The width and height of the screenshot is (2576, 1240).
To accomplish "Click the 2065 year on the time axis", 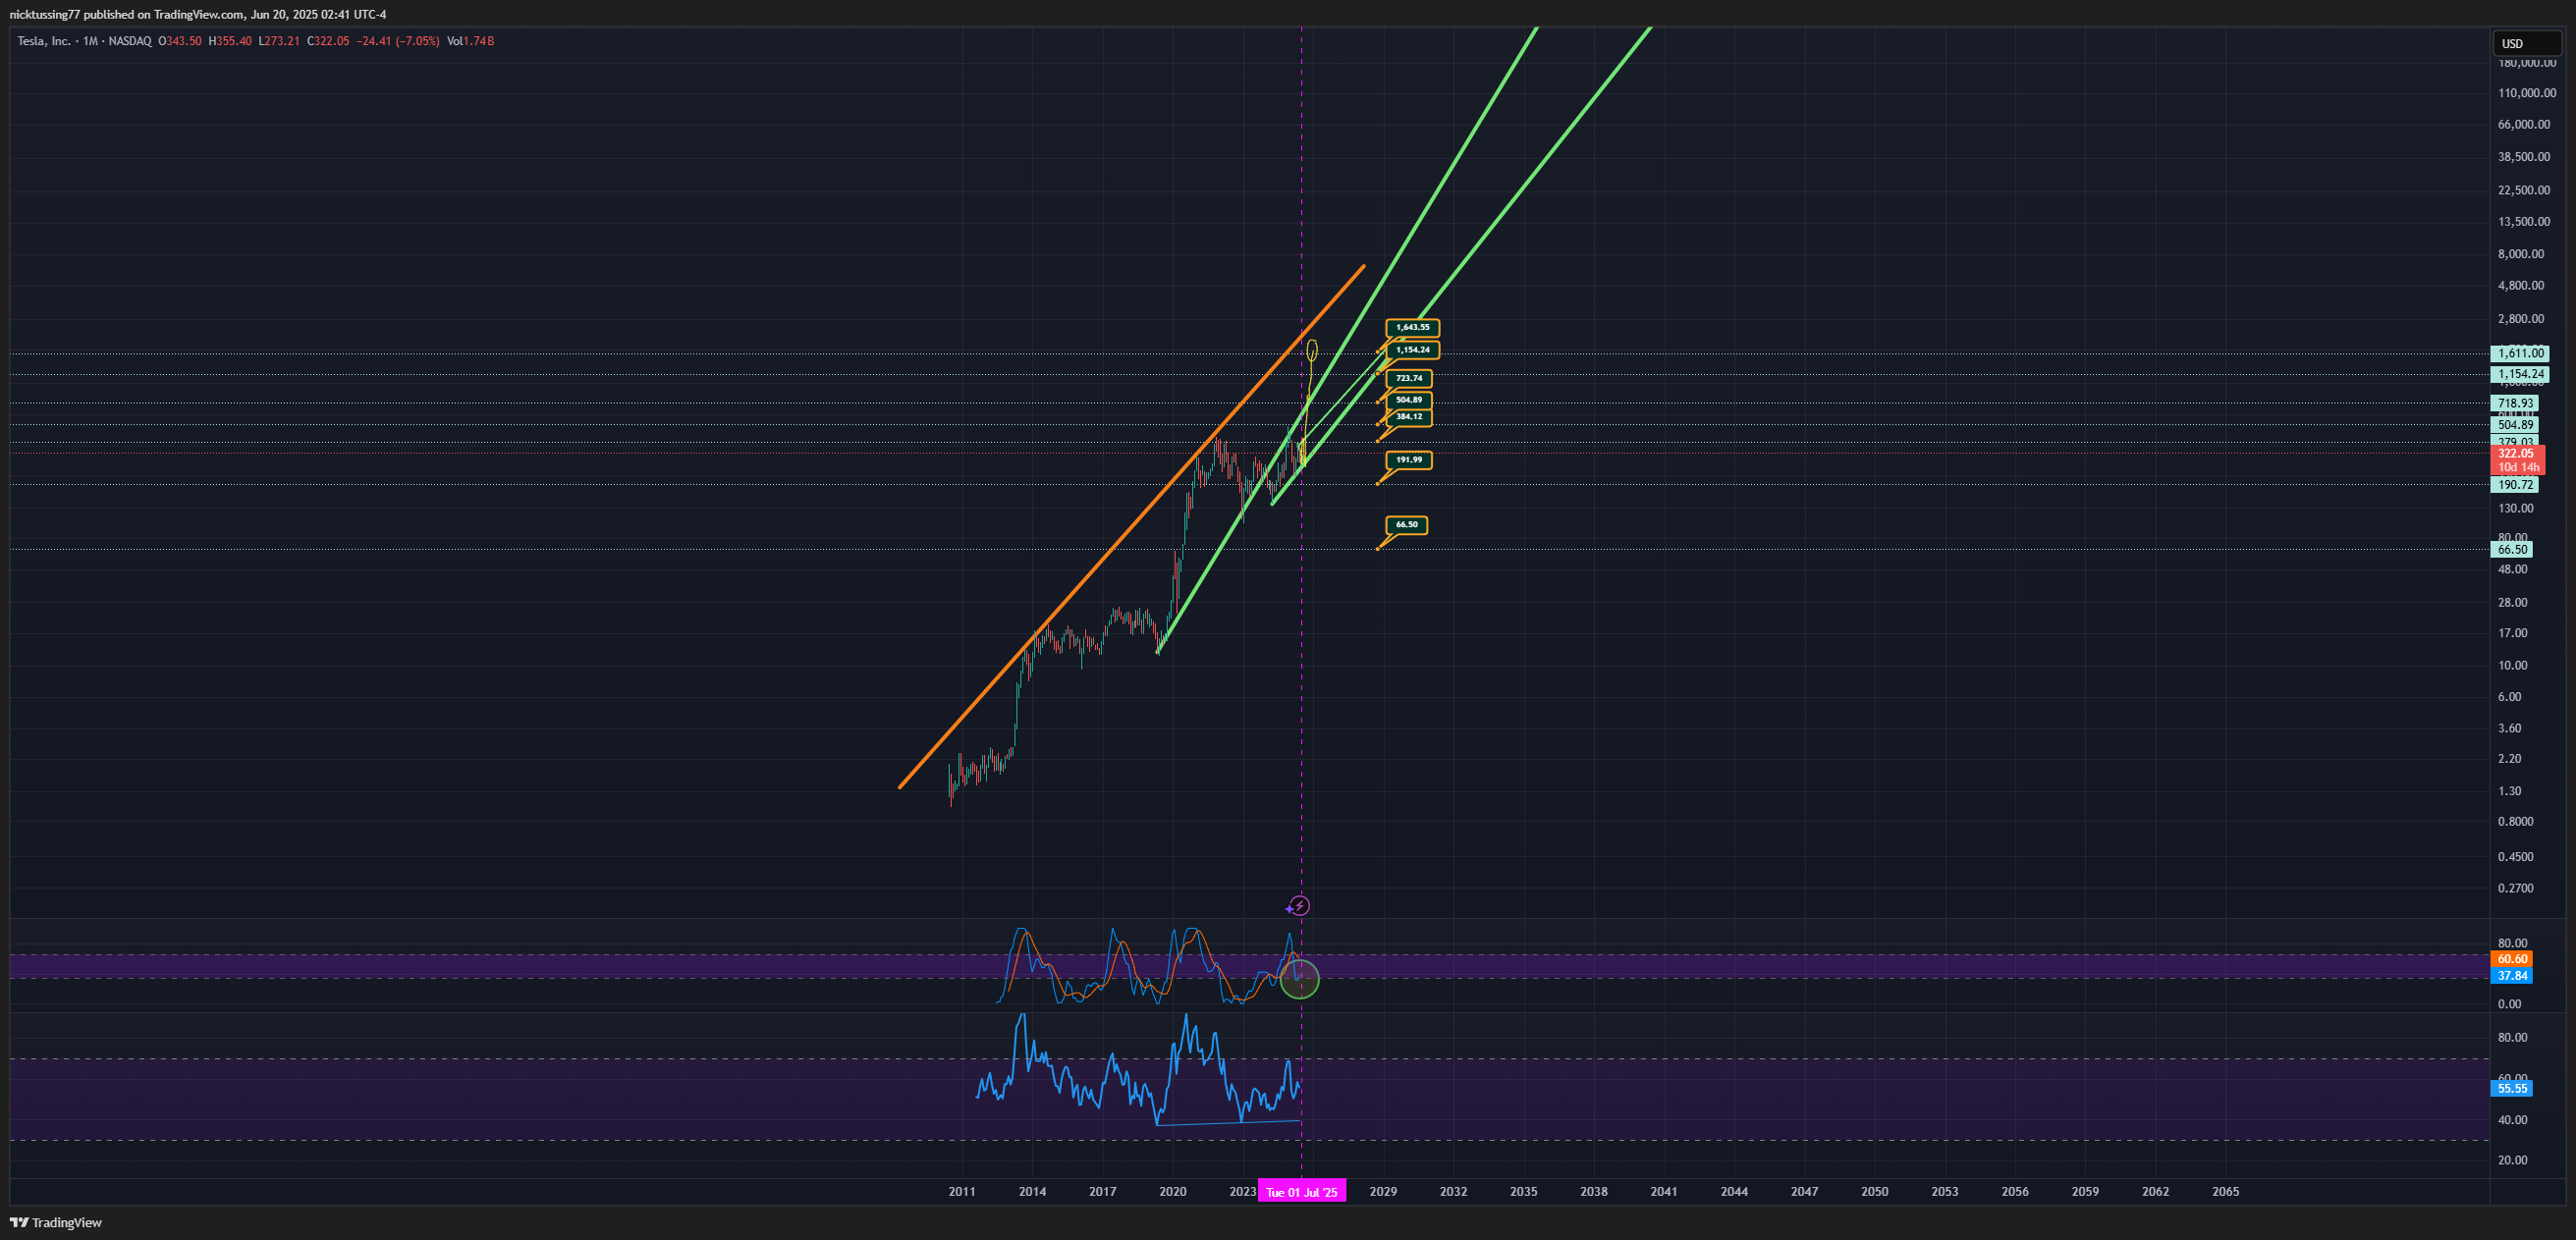I will click(x=2225, y=1191).
